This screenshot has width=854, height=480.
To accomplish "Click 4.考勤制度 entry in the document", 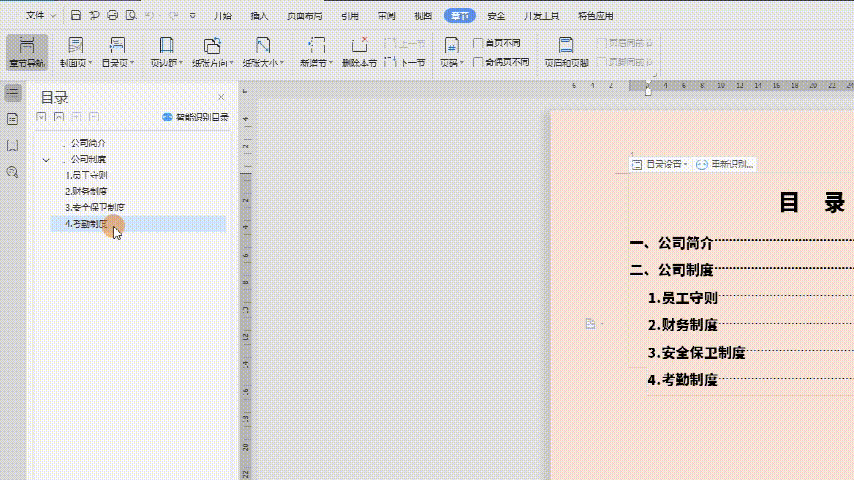I will [682, 380].
